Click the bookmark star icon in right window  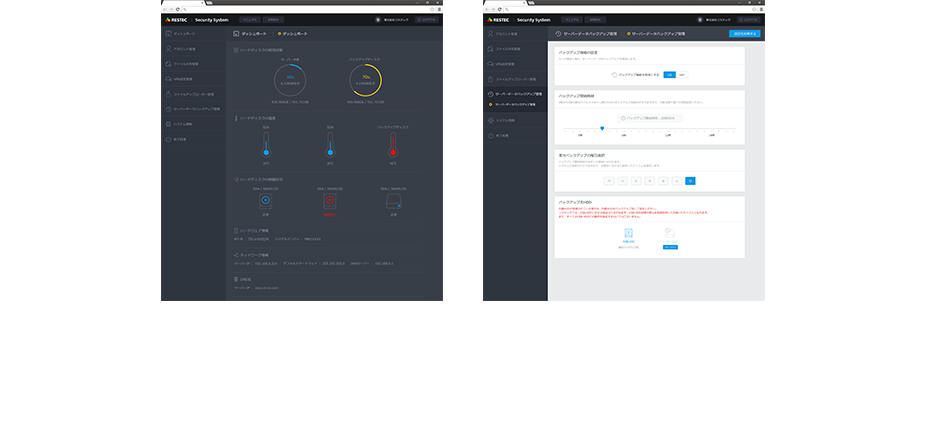tap(755, 9)
